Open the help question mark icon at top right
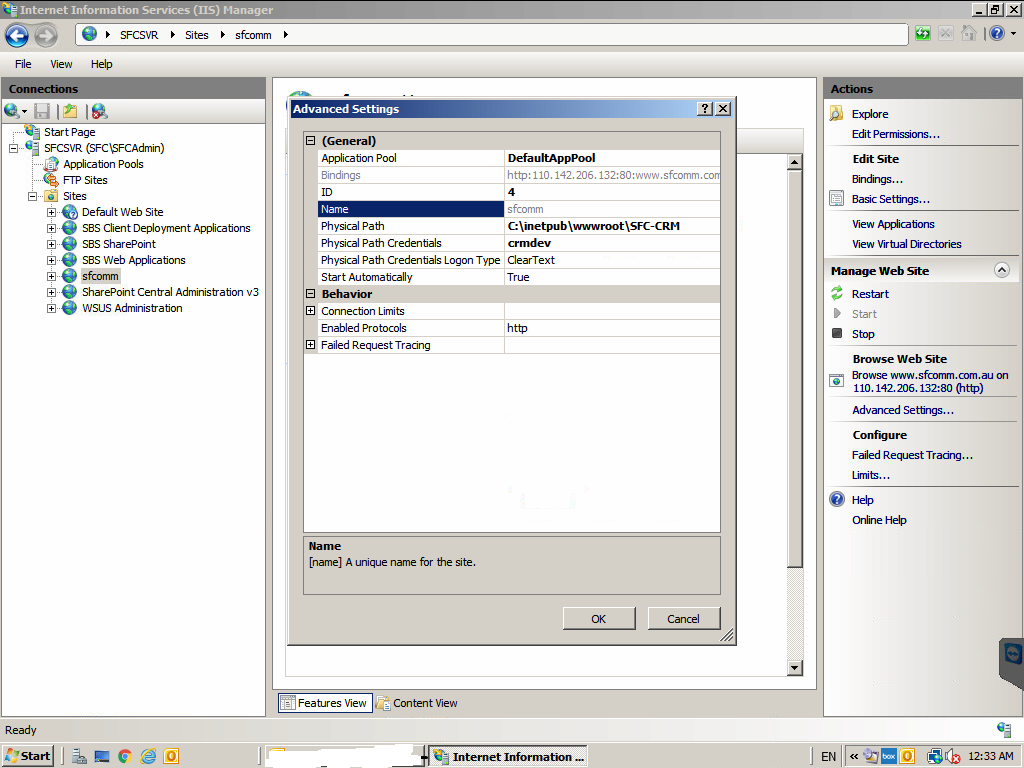 click(997, 33)
